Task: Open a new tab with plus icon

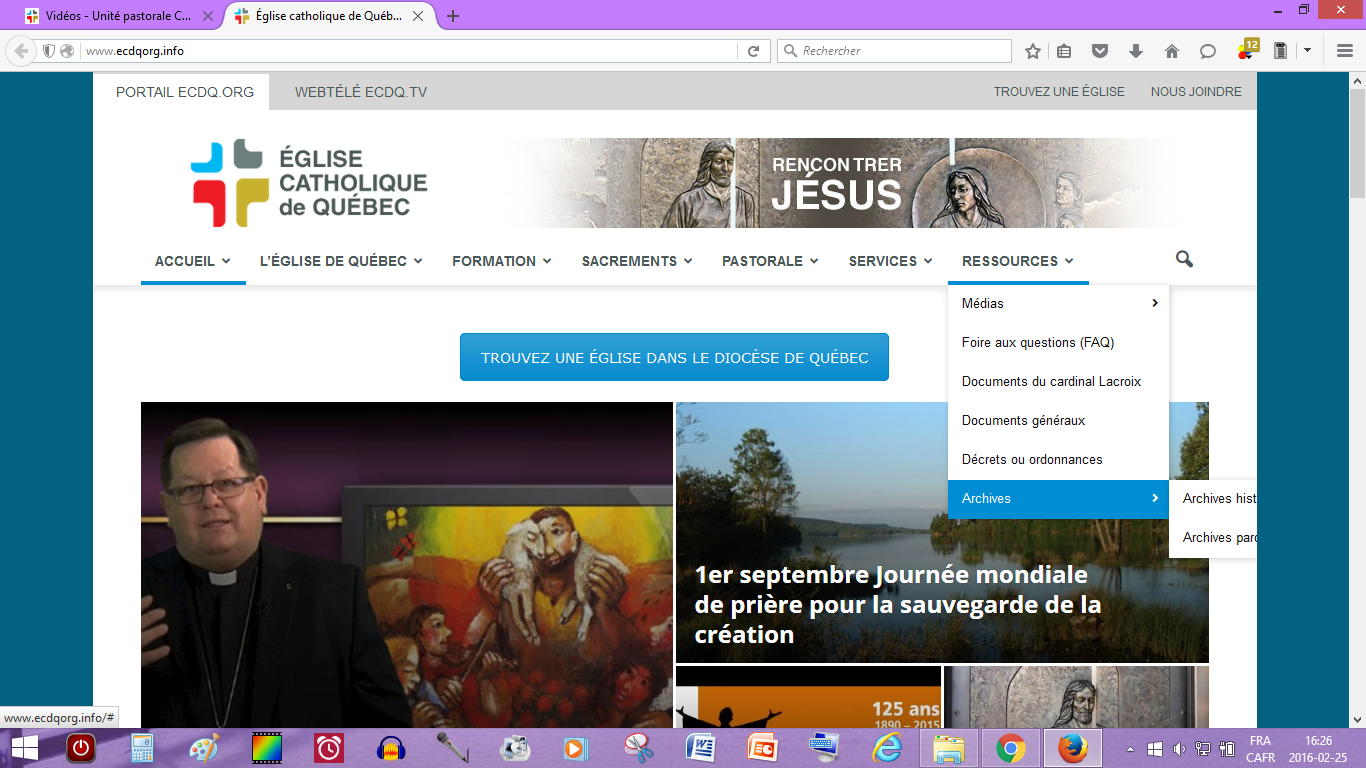Action: [453, 16]
